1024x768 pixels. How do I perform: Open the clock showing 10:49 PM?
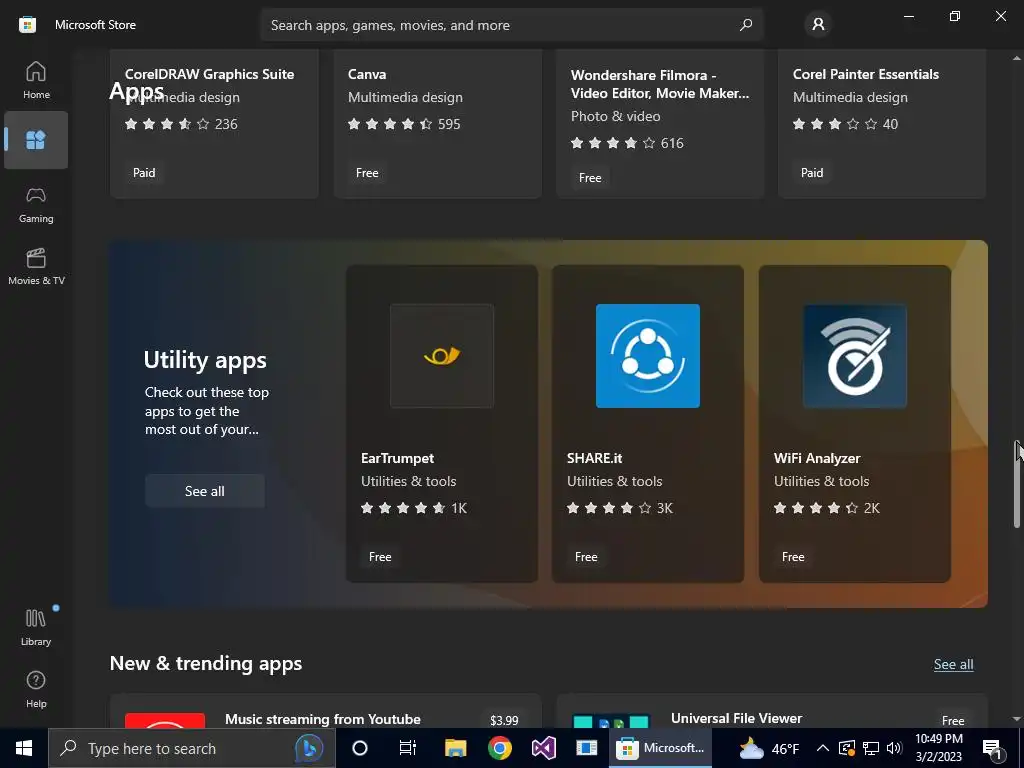(938, 748)
